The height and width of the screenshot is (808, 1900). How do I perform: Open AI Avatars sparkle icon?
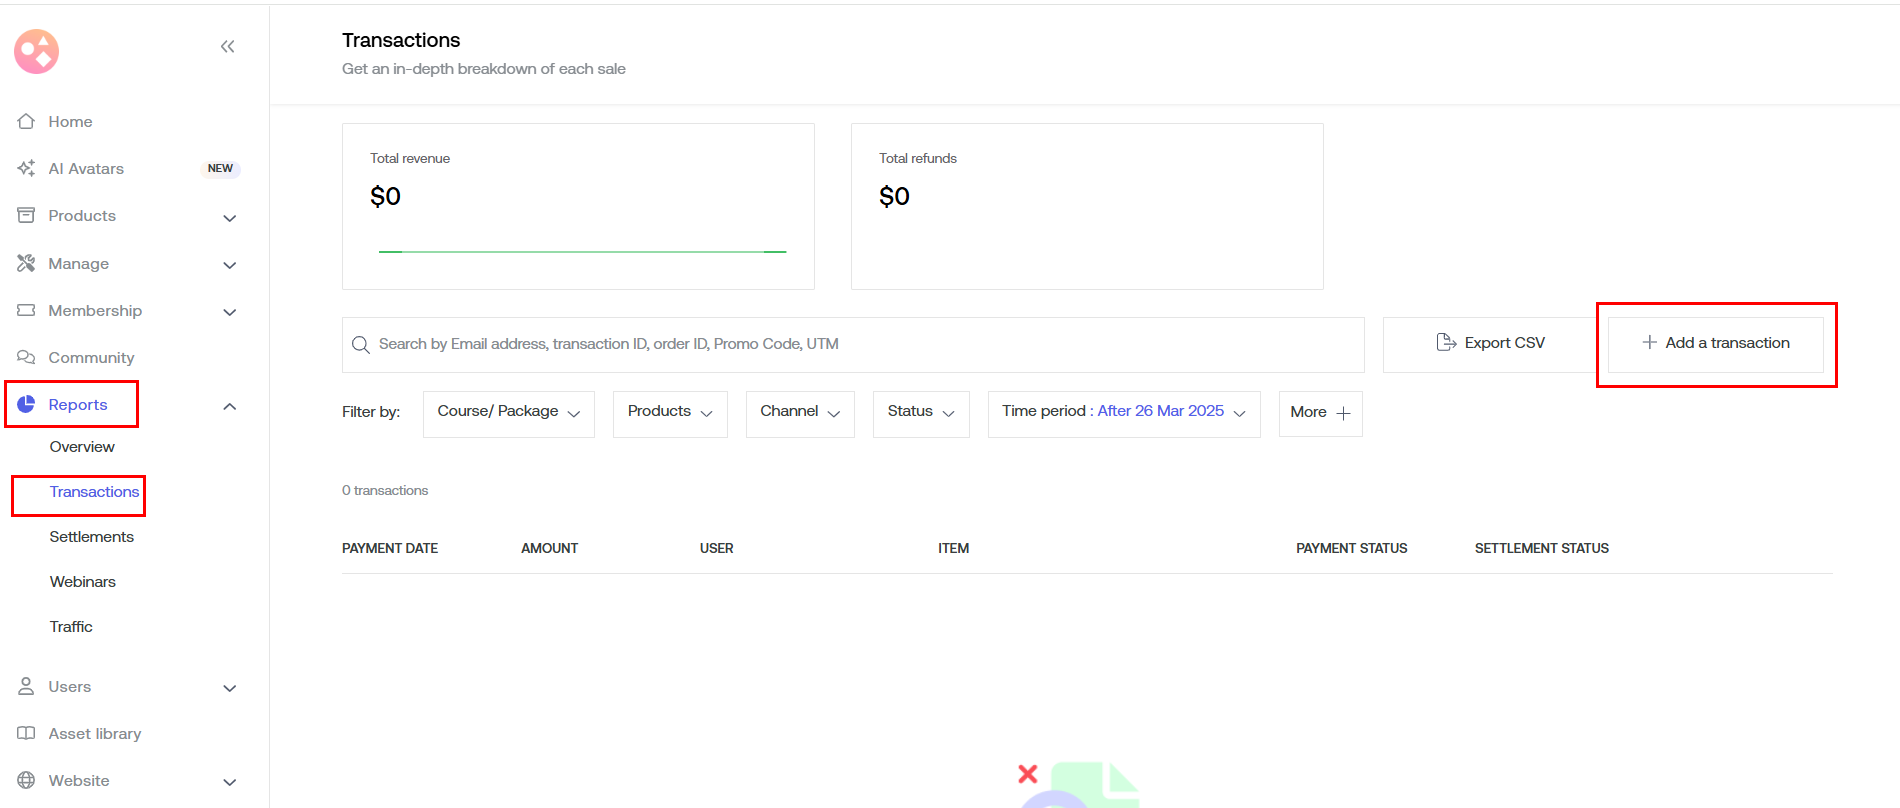point(27,168)
